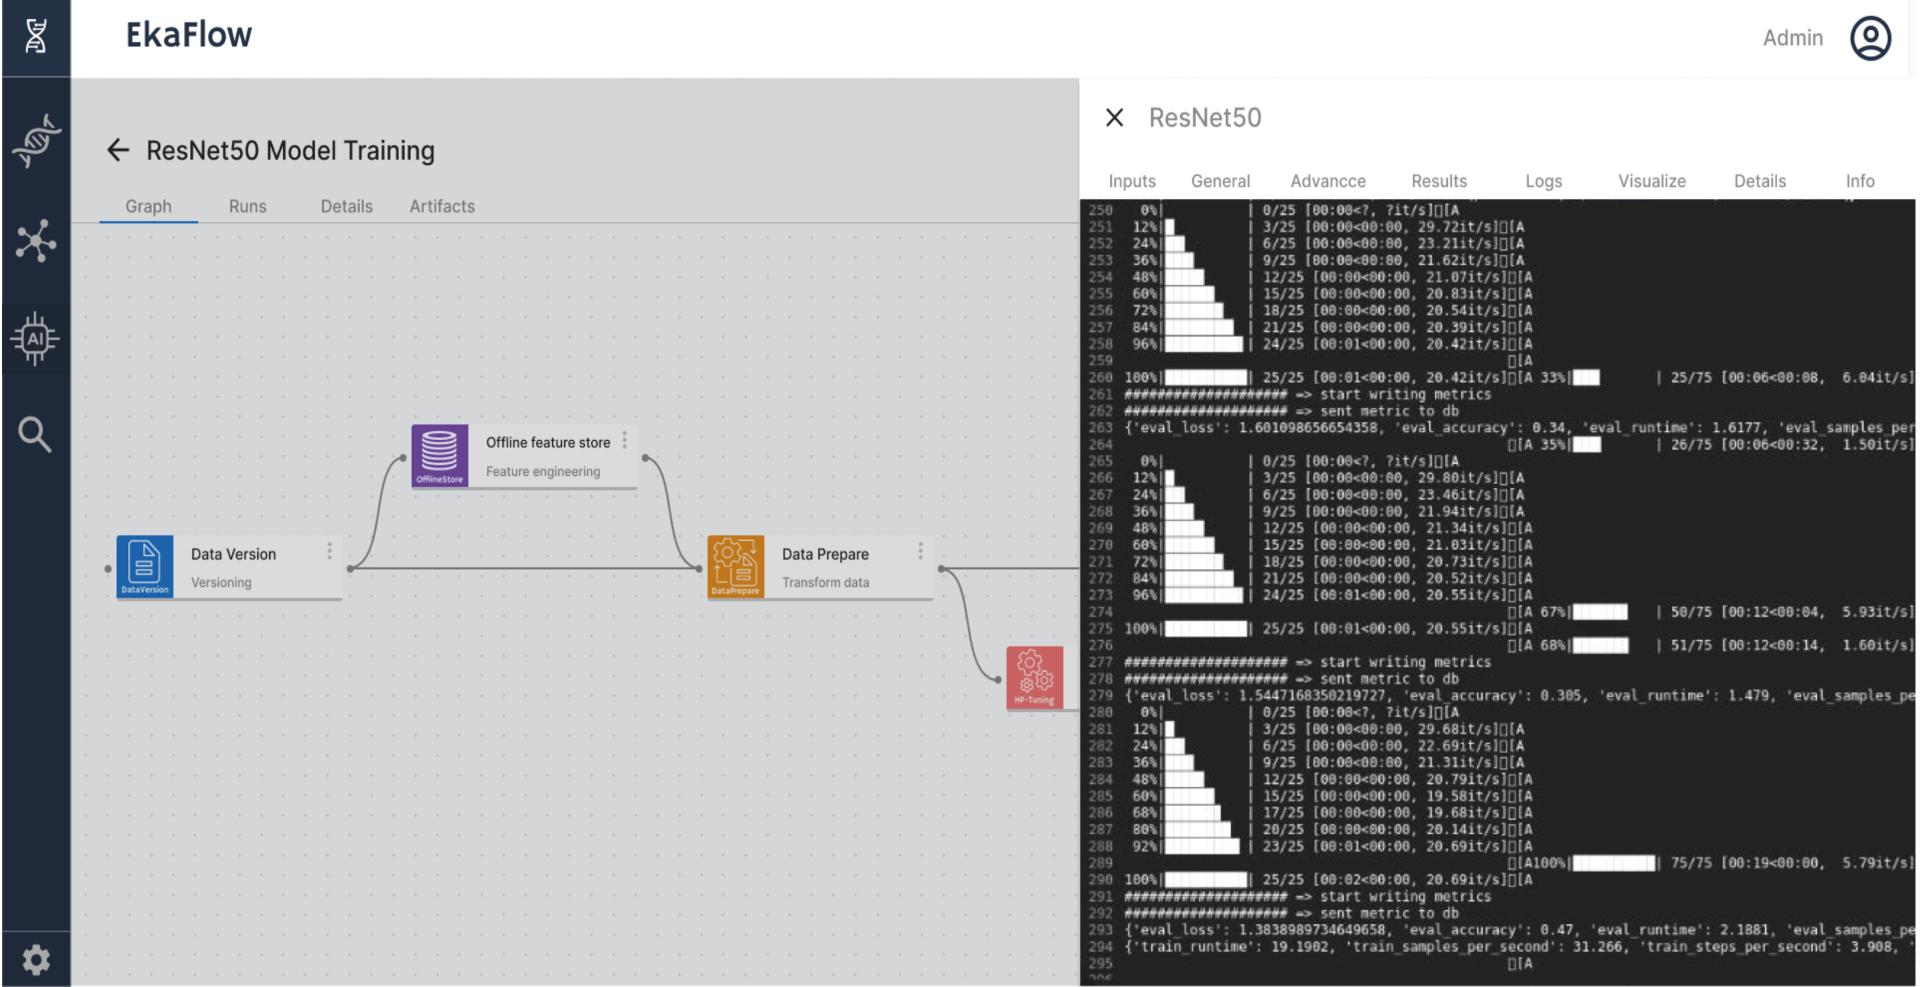Image resolution: width=1920 pixels, height=987 pixels.
Task: Click the Data Version document icon
Action: [144, 566]
